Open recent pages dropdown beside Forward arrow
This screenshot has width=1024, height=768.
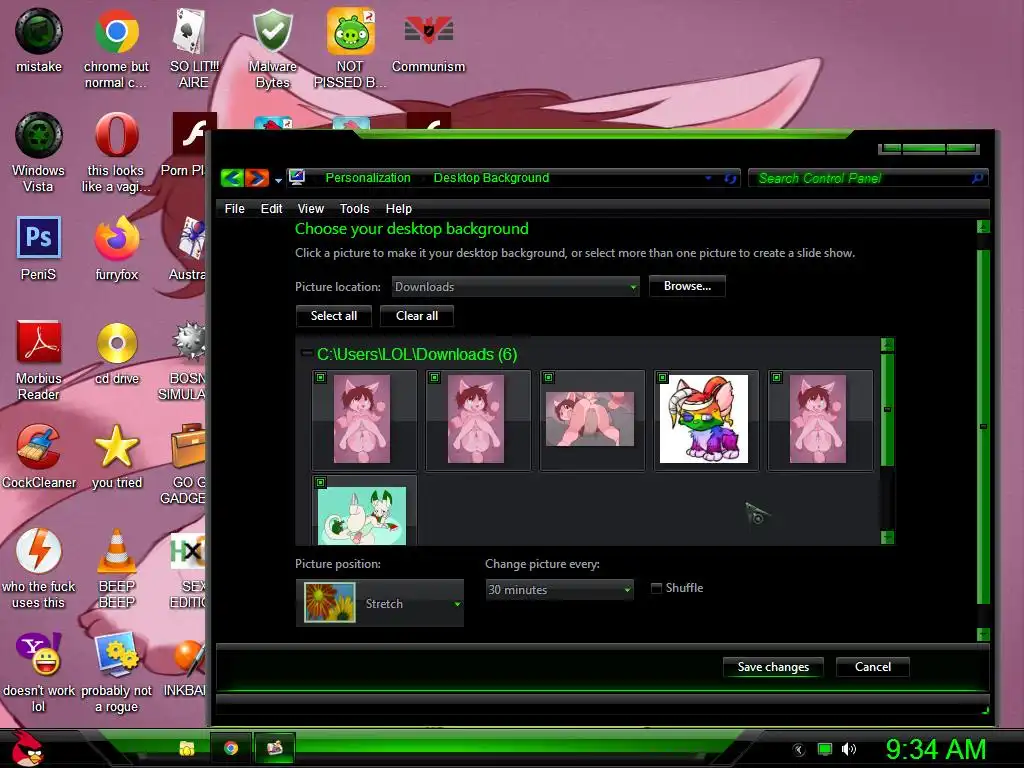point(278,180)
